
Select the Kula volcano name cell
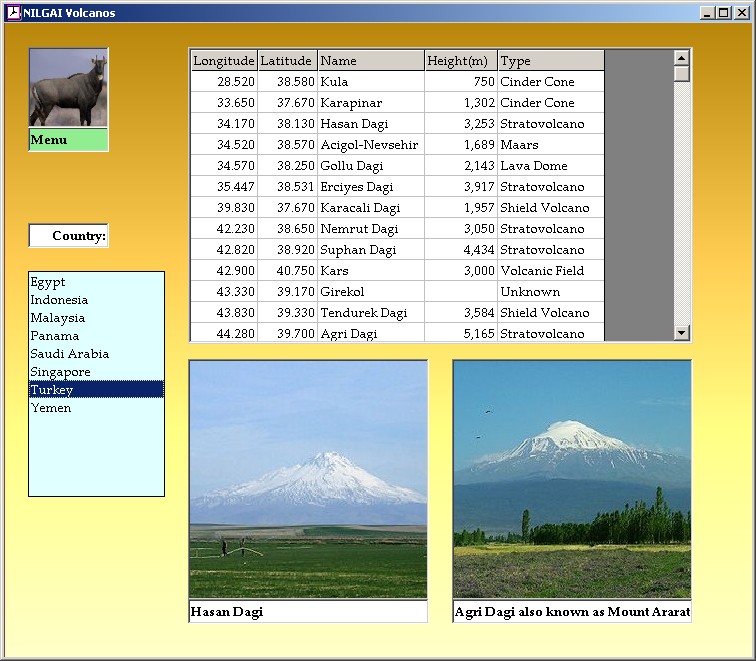pos(370,82)
